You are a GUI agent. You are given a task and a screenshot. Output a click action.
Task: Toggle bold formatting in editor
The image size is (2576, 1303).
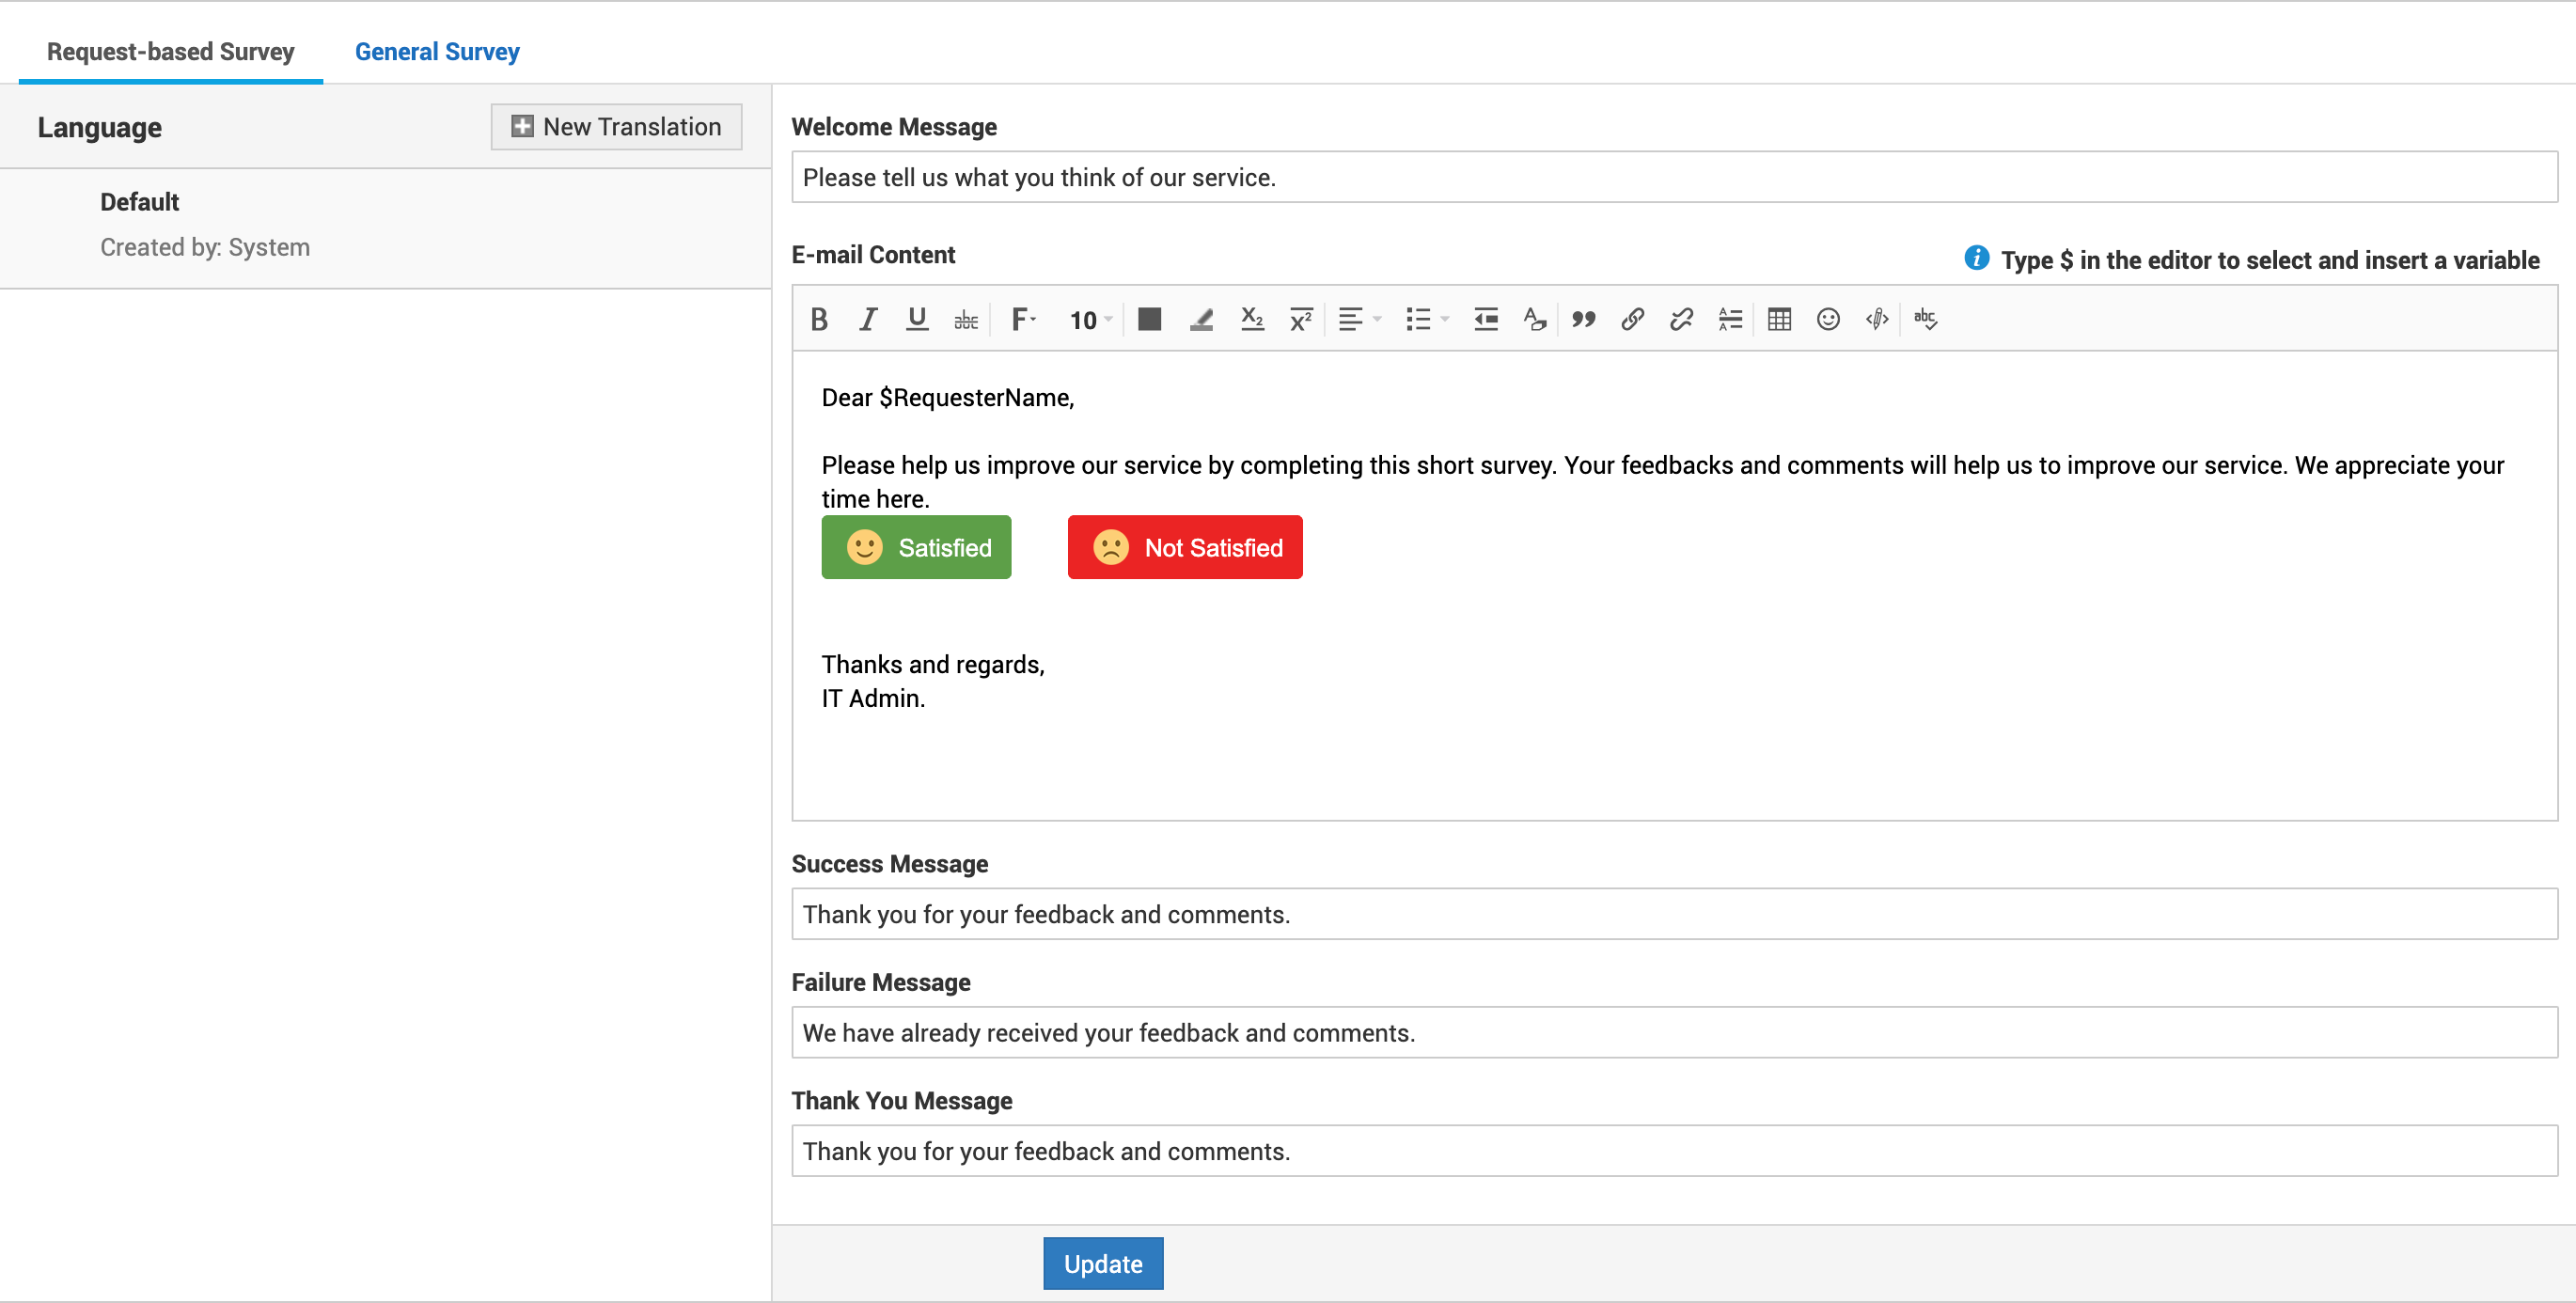pos(819,319)
